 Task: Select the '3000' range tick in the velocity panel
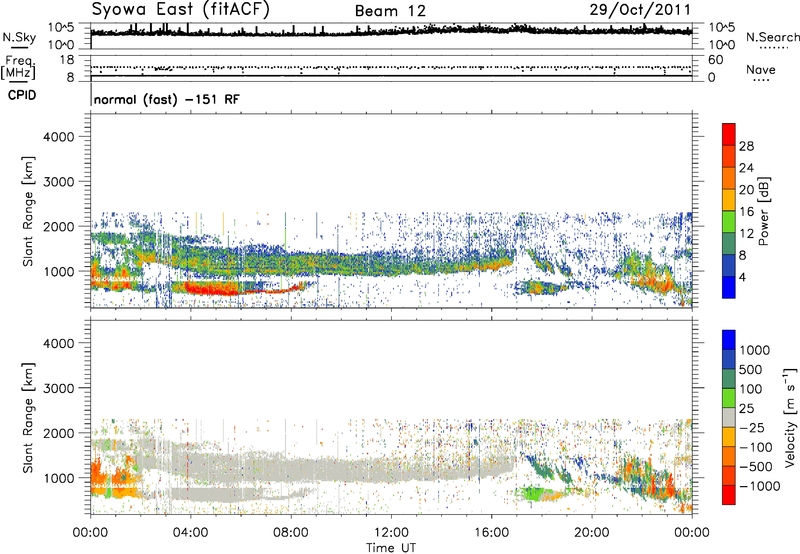58,388
